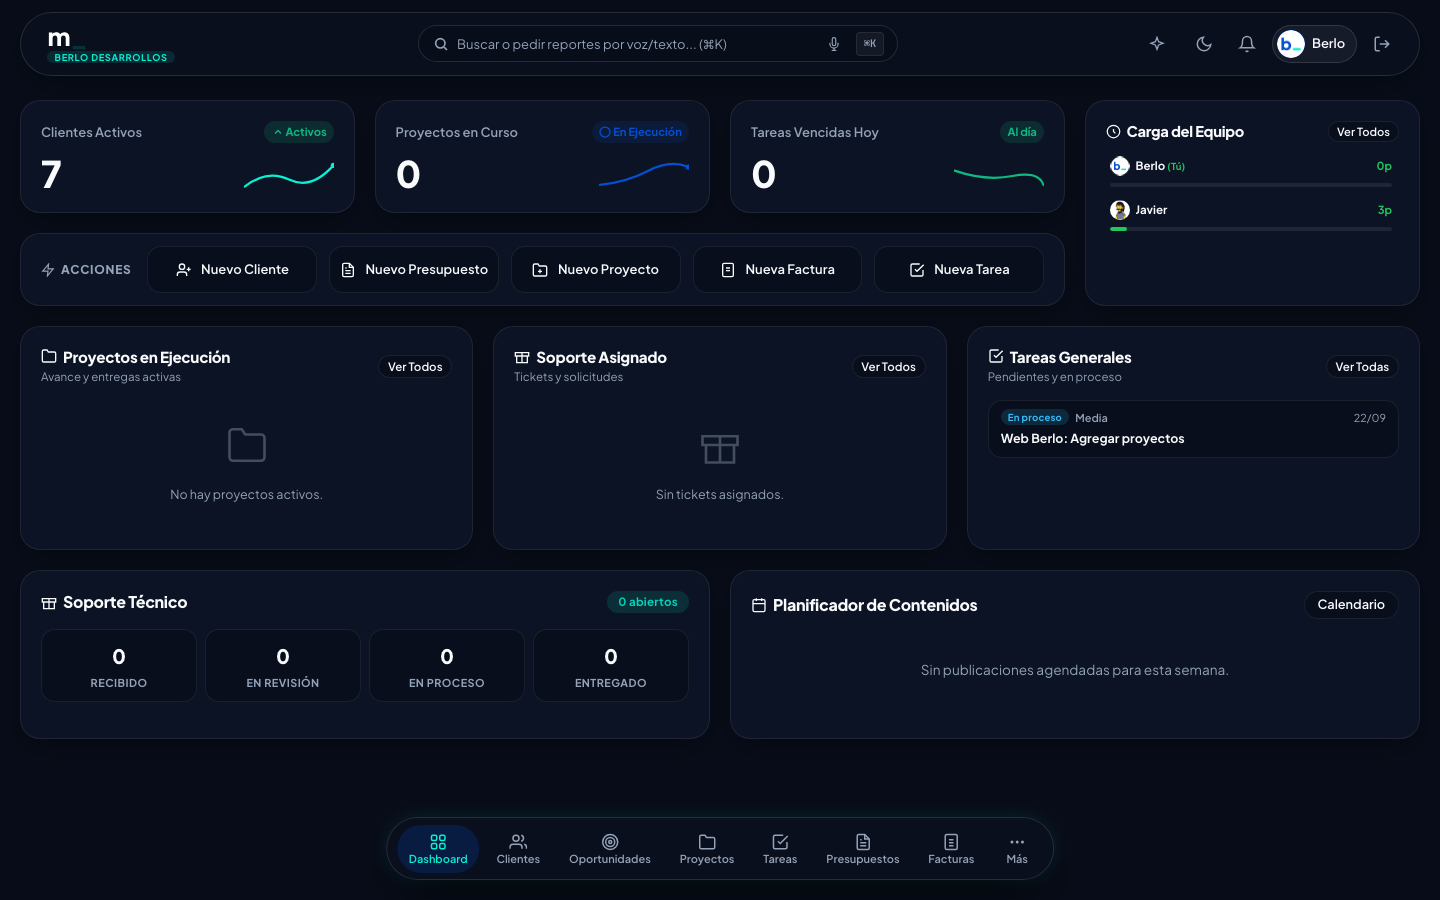This screenshot has height=900, width=1440.
Task: Select the Dashboard tab in bottom nav
Action: tap(438, 849)
